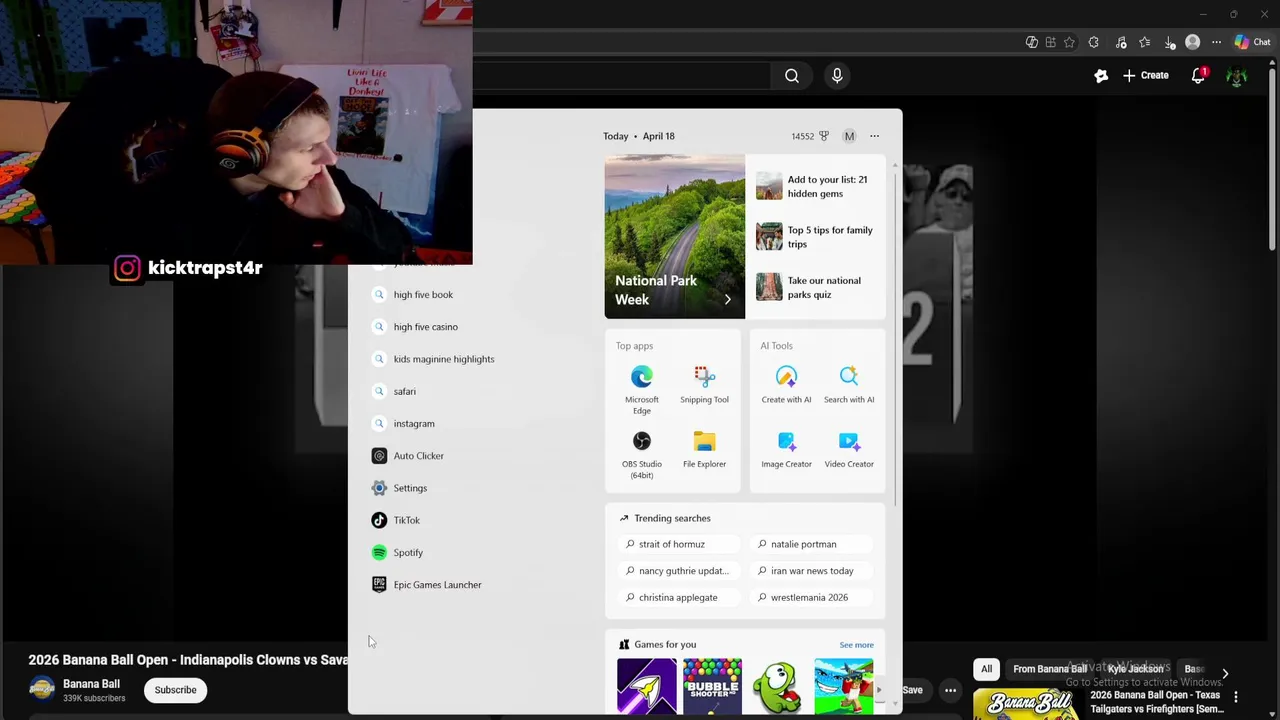1280x720 pixels.
Task: Activate YouTube voice search microphone
Action: pos(837,75)
